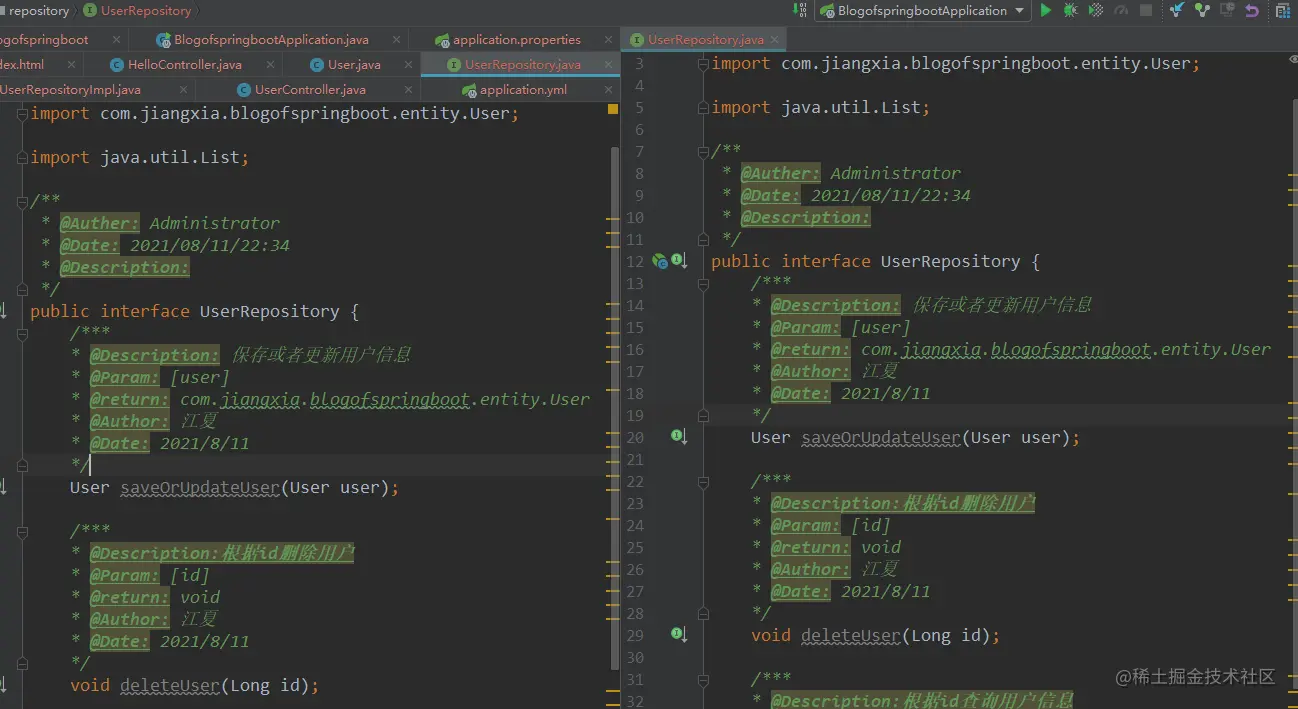The image size is (1298, 709).
Task: Commit changes with green branch icon
Action: click(x=1202, y=10)
